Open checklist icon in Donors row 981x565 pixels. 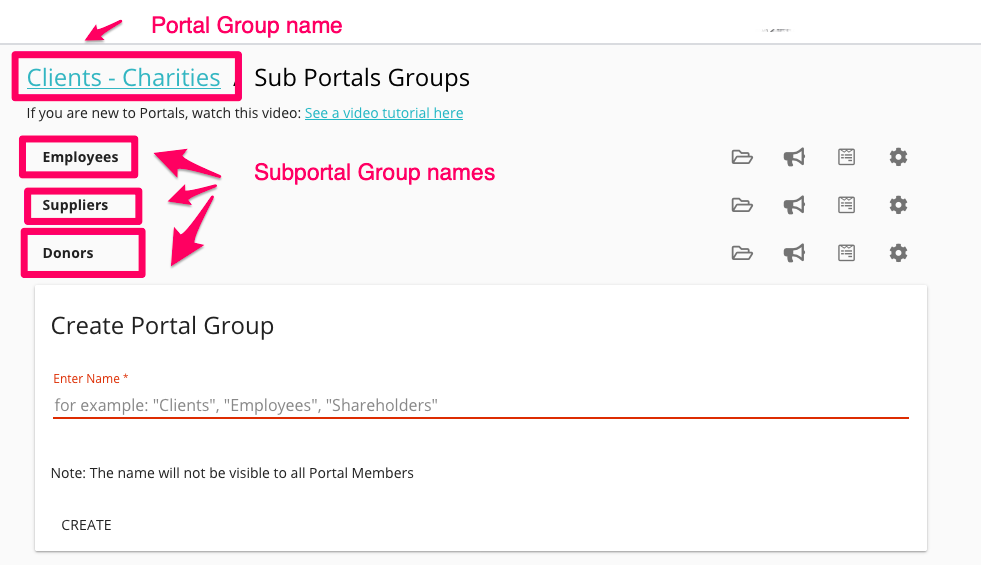[x=847, y=253]
